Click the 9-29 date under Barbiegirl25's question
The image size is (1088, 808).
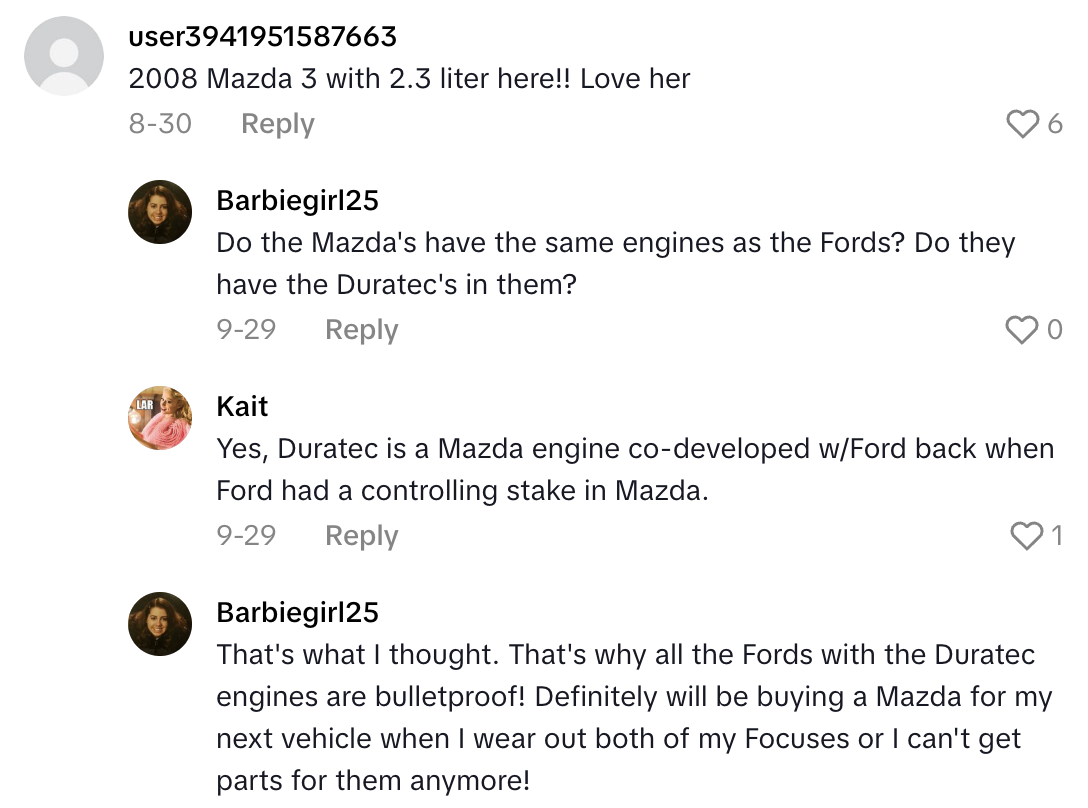[x=246, y=330]
